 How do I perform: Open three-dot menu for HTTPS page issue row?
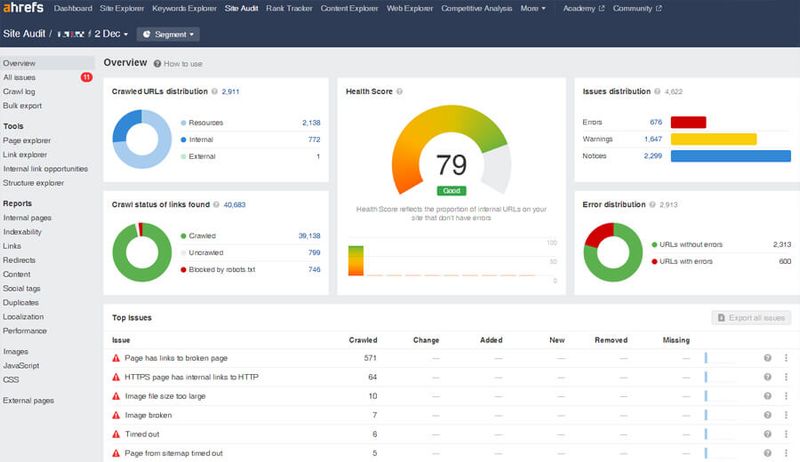tap(786, 377)
